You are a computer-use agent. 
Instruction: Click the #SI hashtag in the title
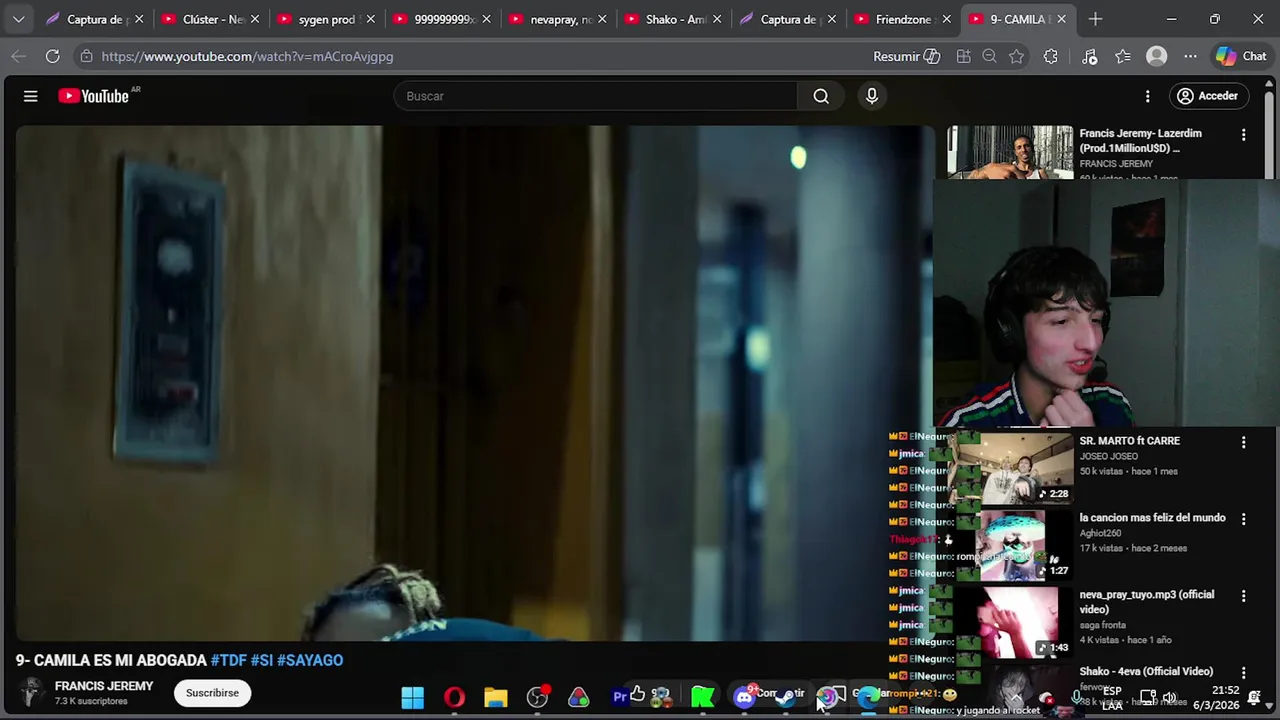pos(261,660)
